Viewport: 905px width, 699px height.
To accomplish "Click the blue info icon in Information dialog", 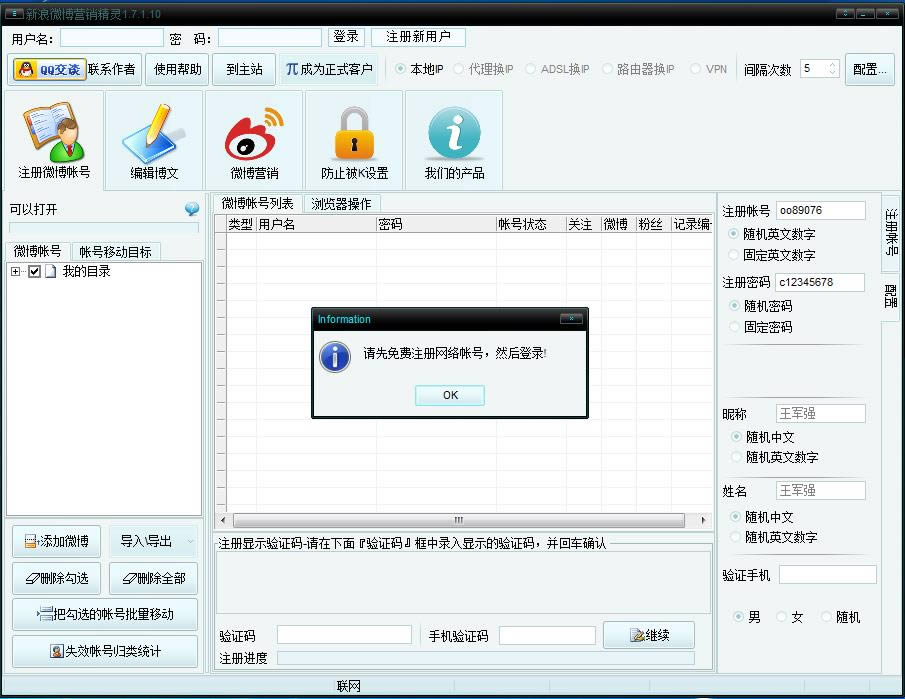I will 335,356.
